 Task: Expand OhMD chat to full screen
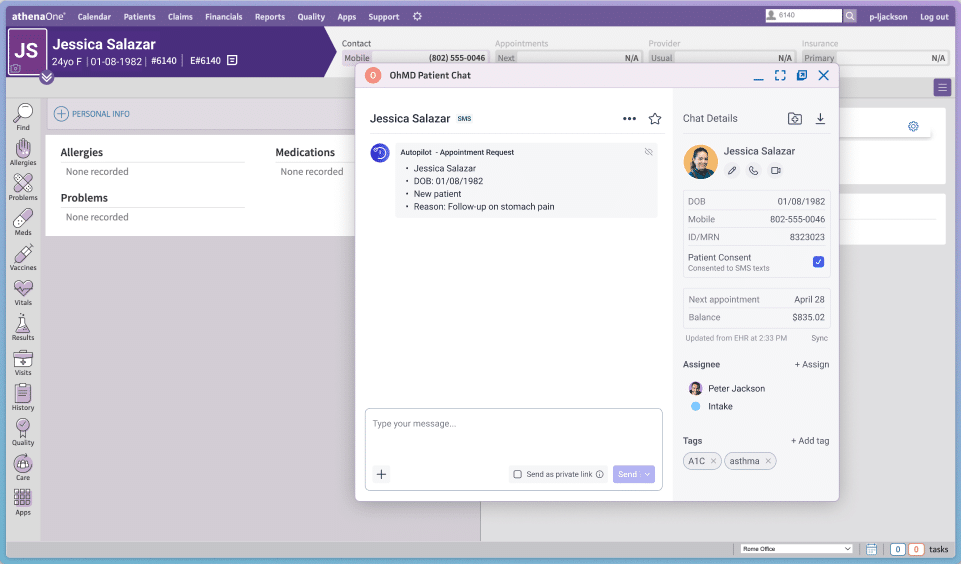pyautogui.click(x=780, y=75)
